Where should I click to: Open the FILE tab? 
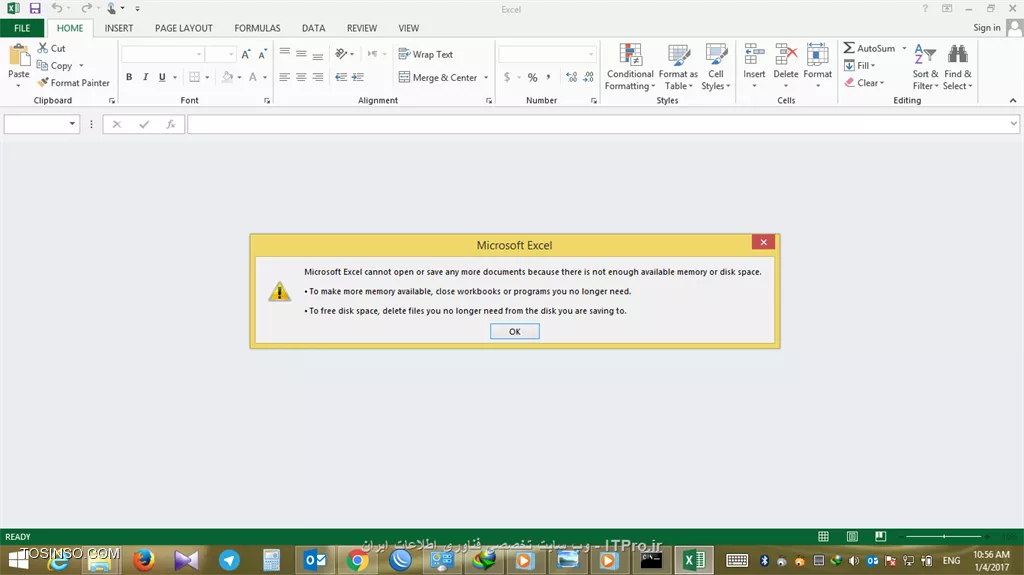click(x=22, y=28)
